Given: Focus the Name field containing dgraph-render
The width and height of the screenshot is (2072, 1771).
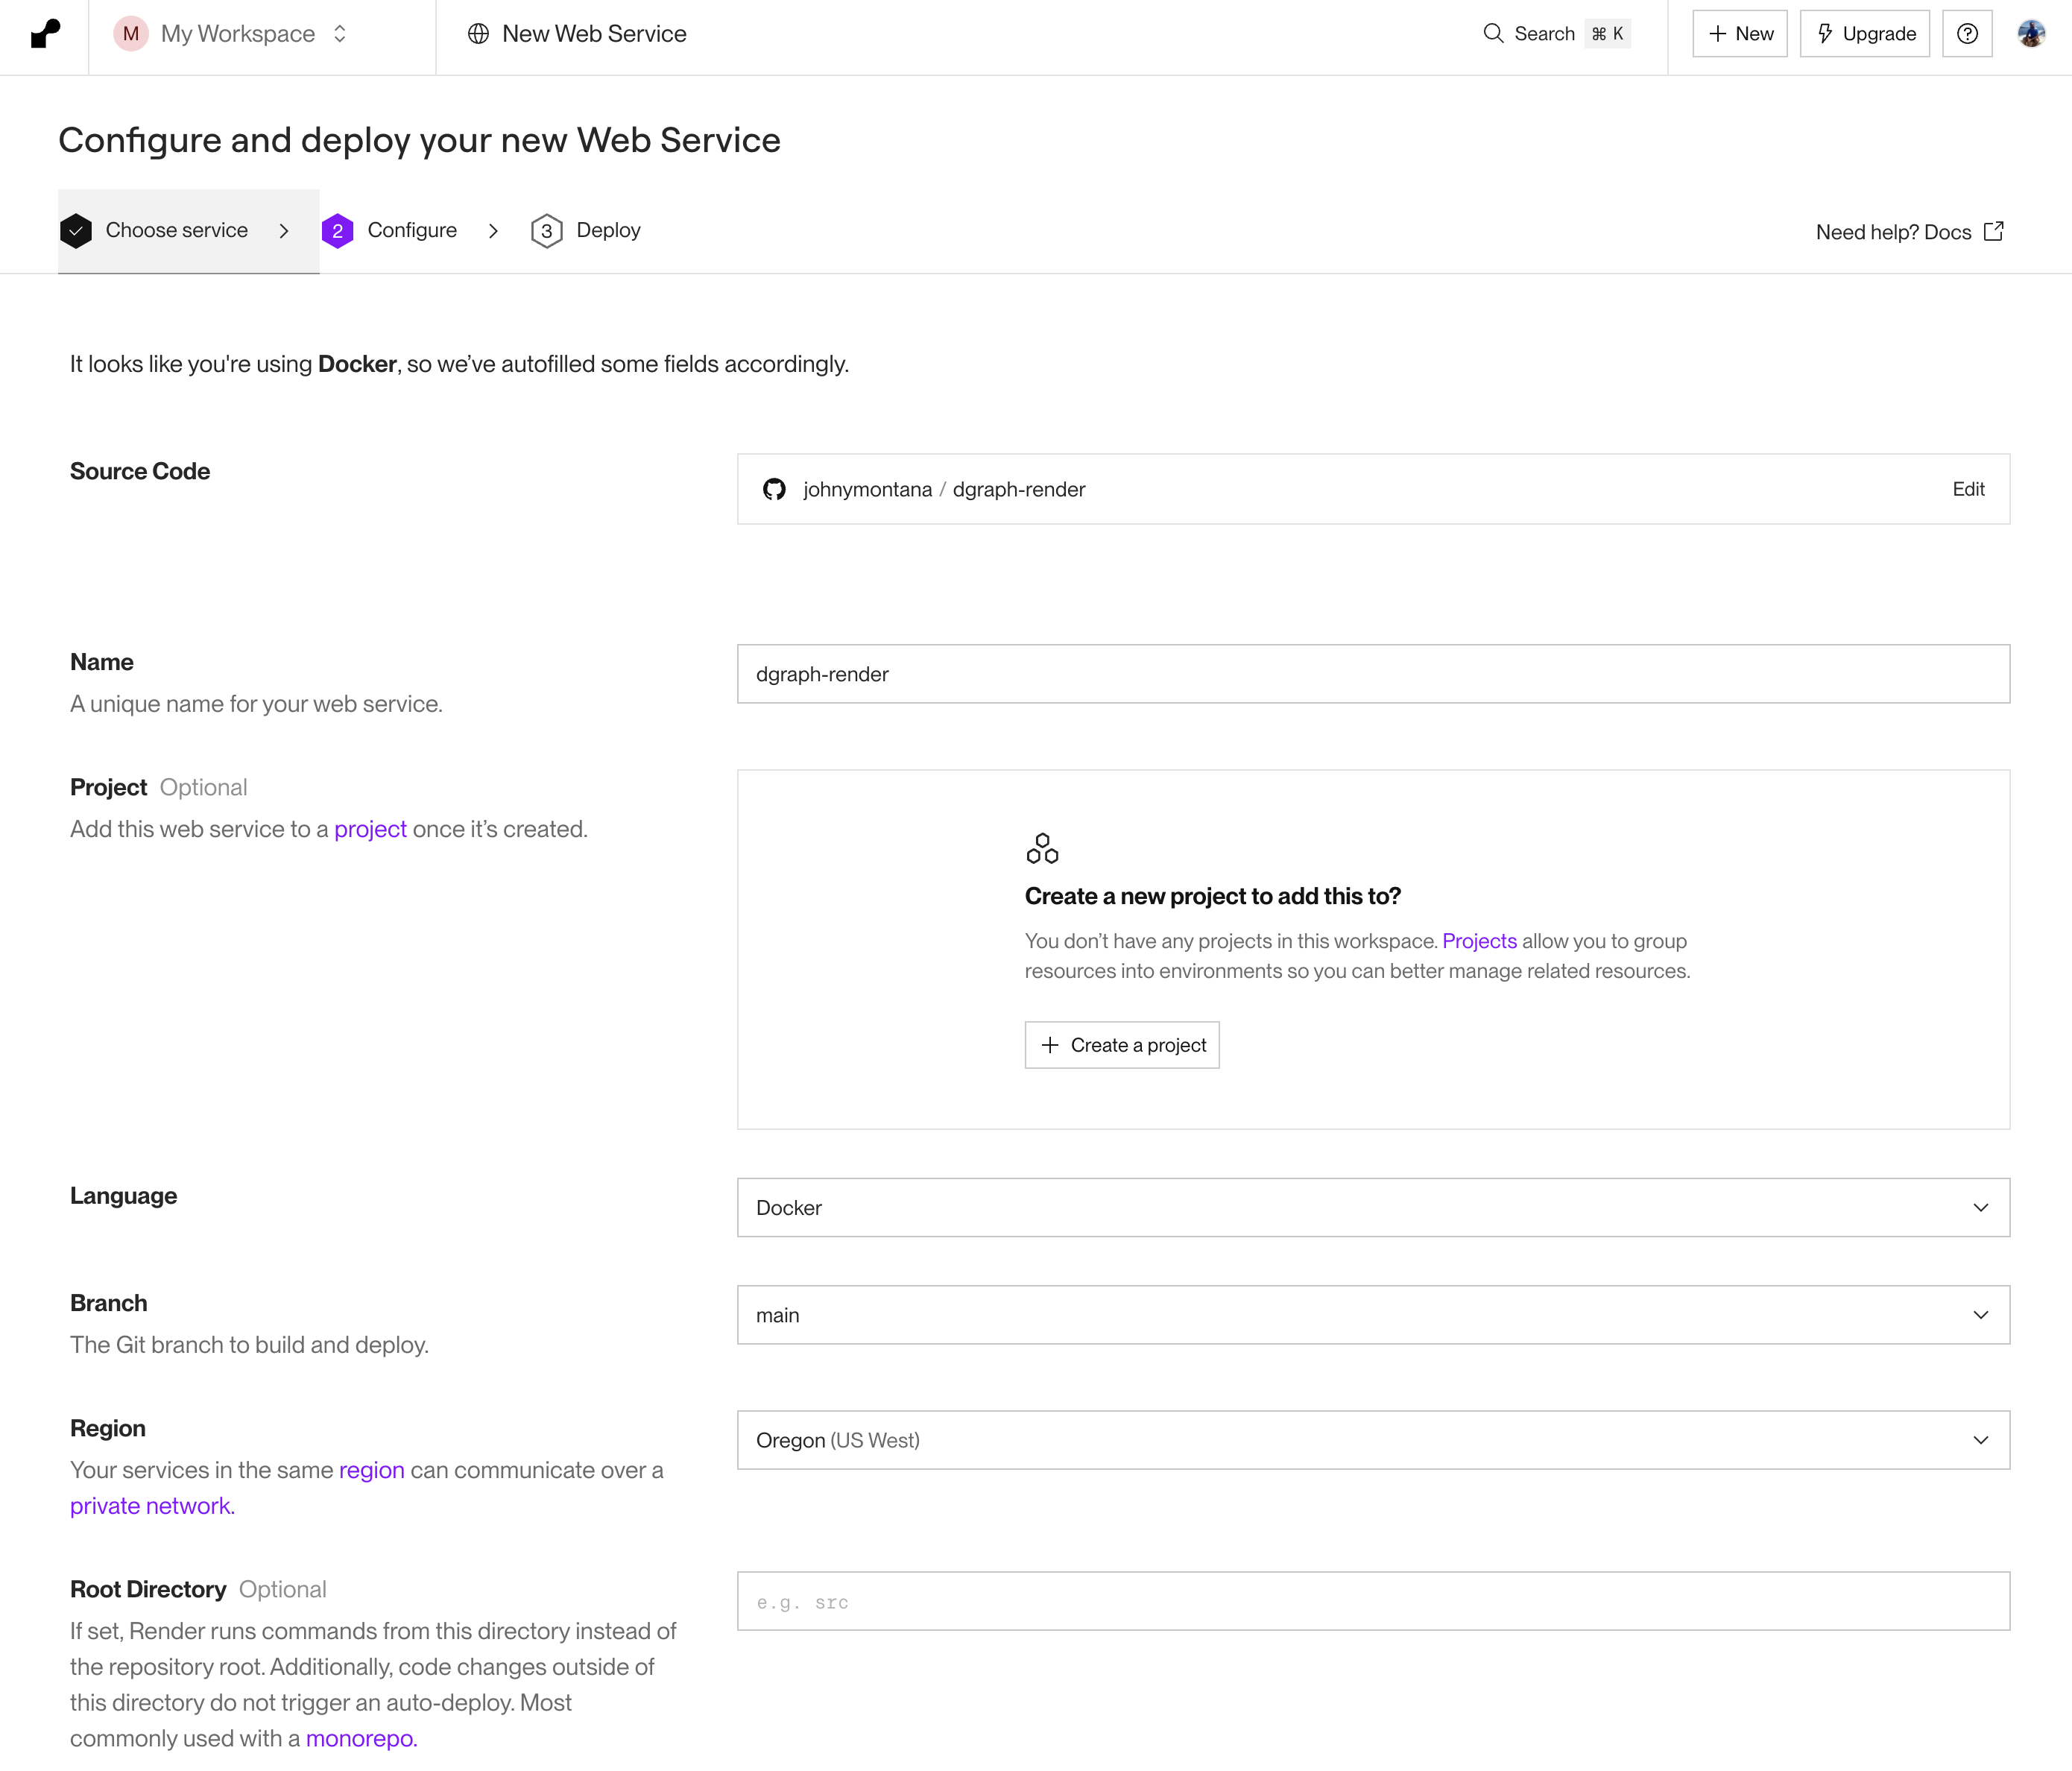Looking at the screenshot, I should pyautogui.click(x=1373, y=674).
